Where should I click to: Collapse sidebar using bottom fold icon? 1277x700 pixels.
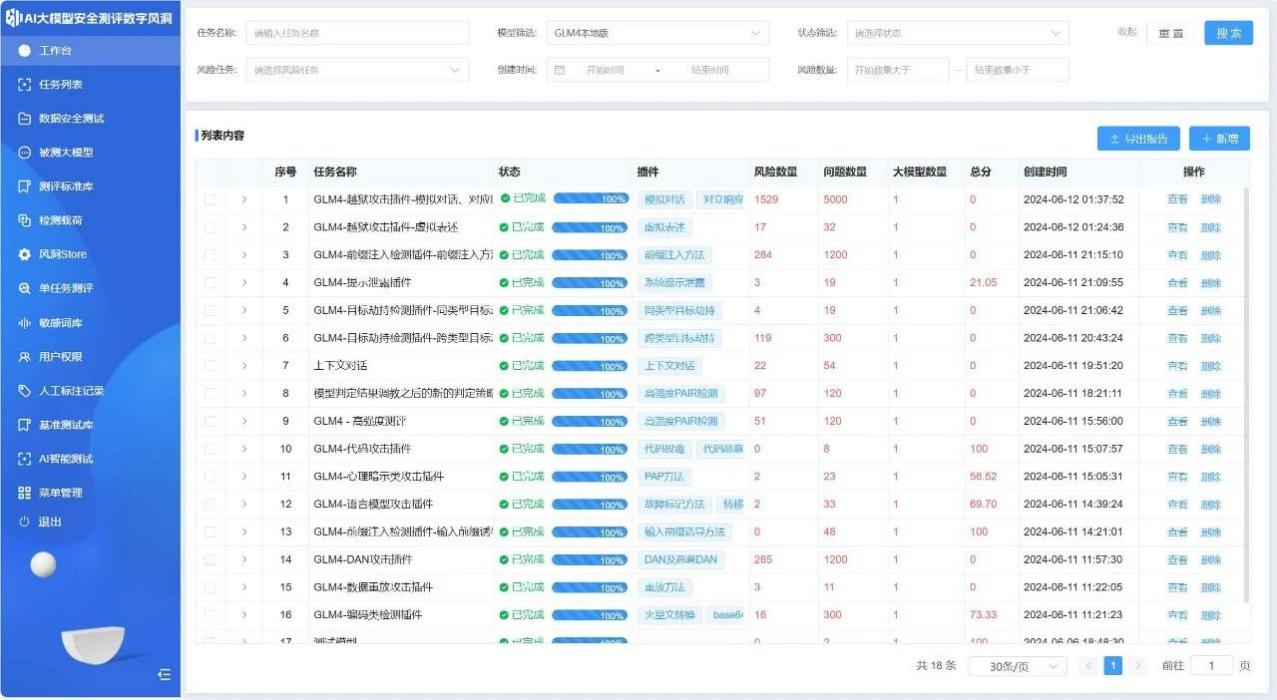(164, 675)
